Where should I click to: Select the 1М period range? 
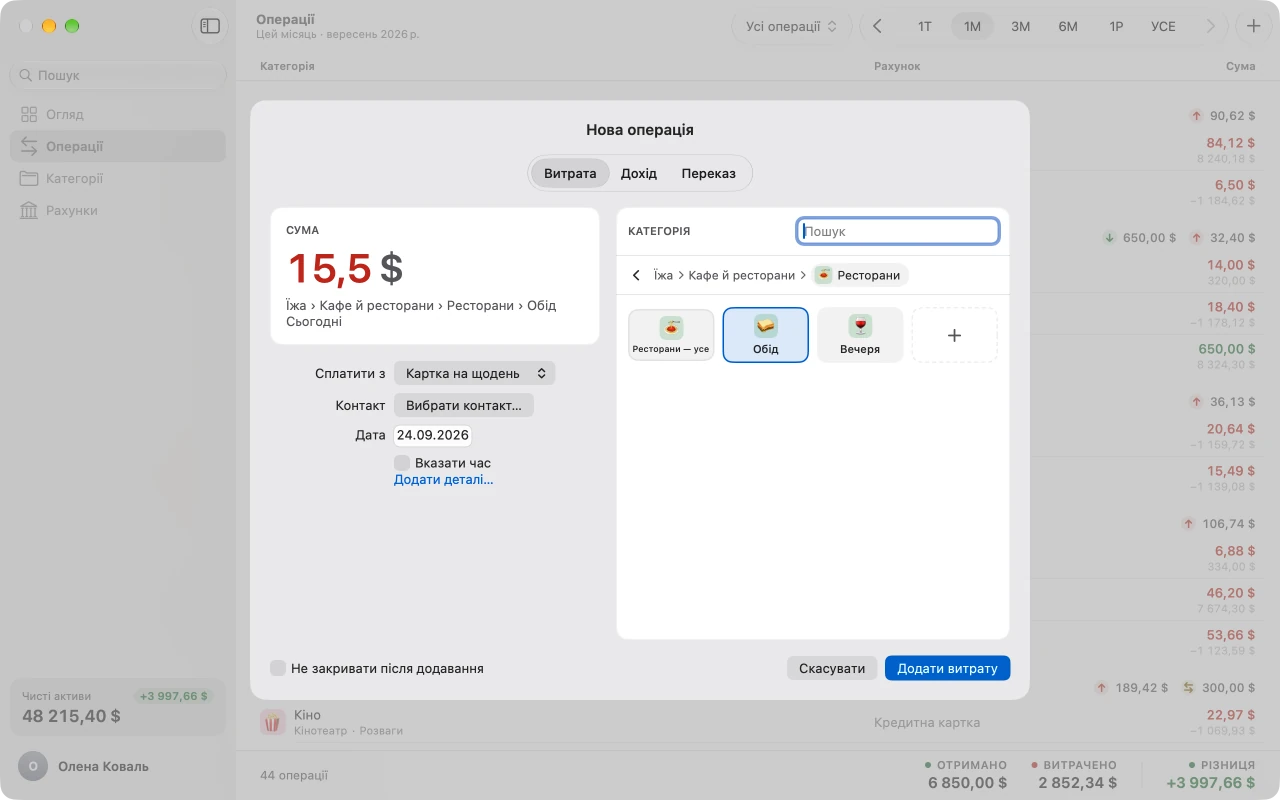tap(972, 26)
